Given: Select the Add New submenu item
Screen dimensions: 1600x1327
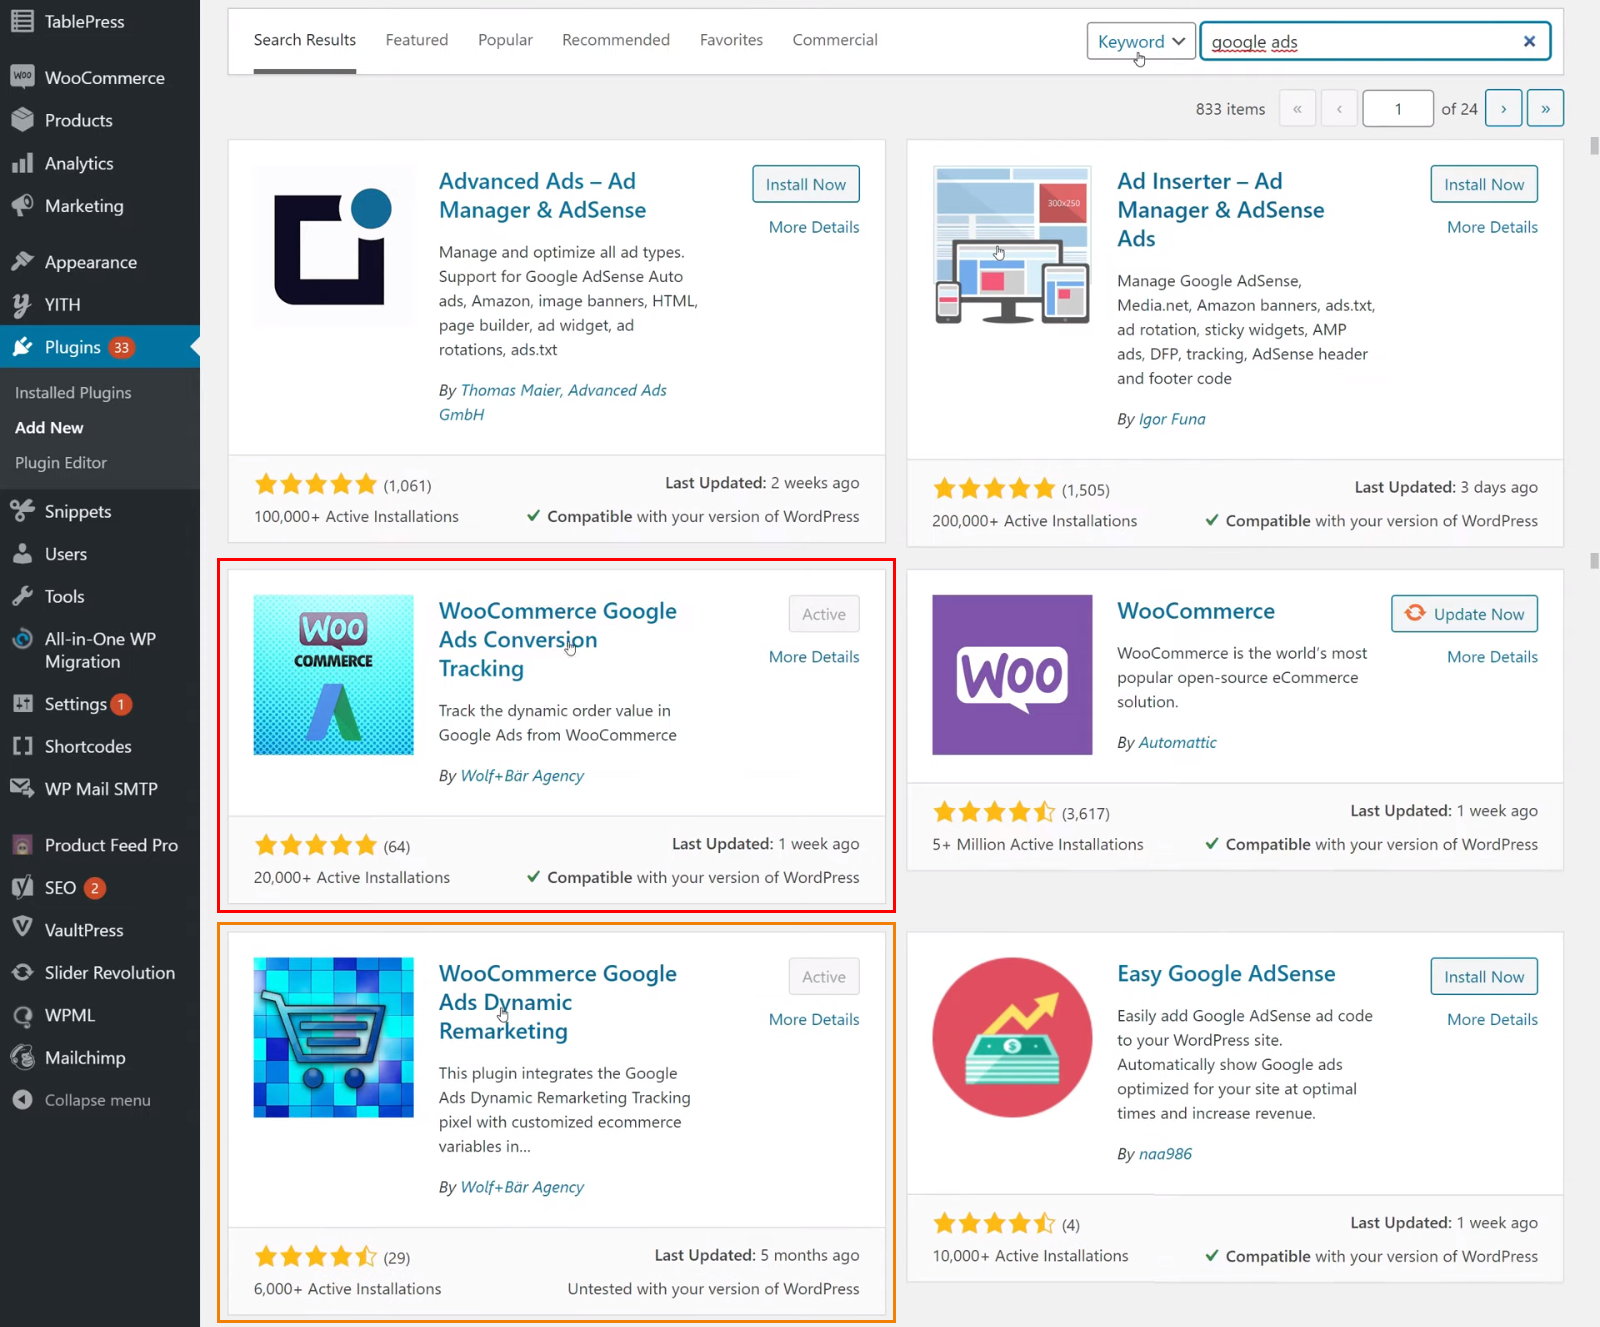Looking at the screenshot, I should 49,428.
